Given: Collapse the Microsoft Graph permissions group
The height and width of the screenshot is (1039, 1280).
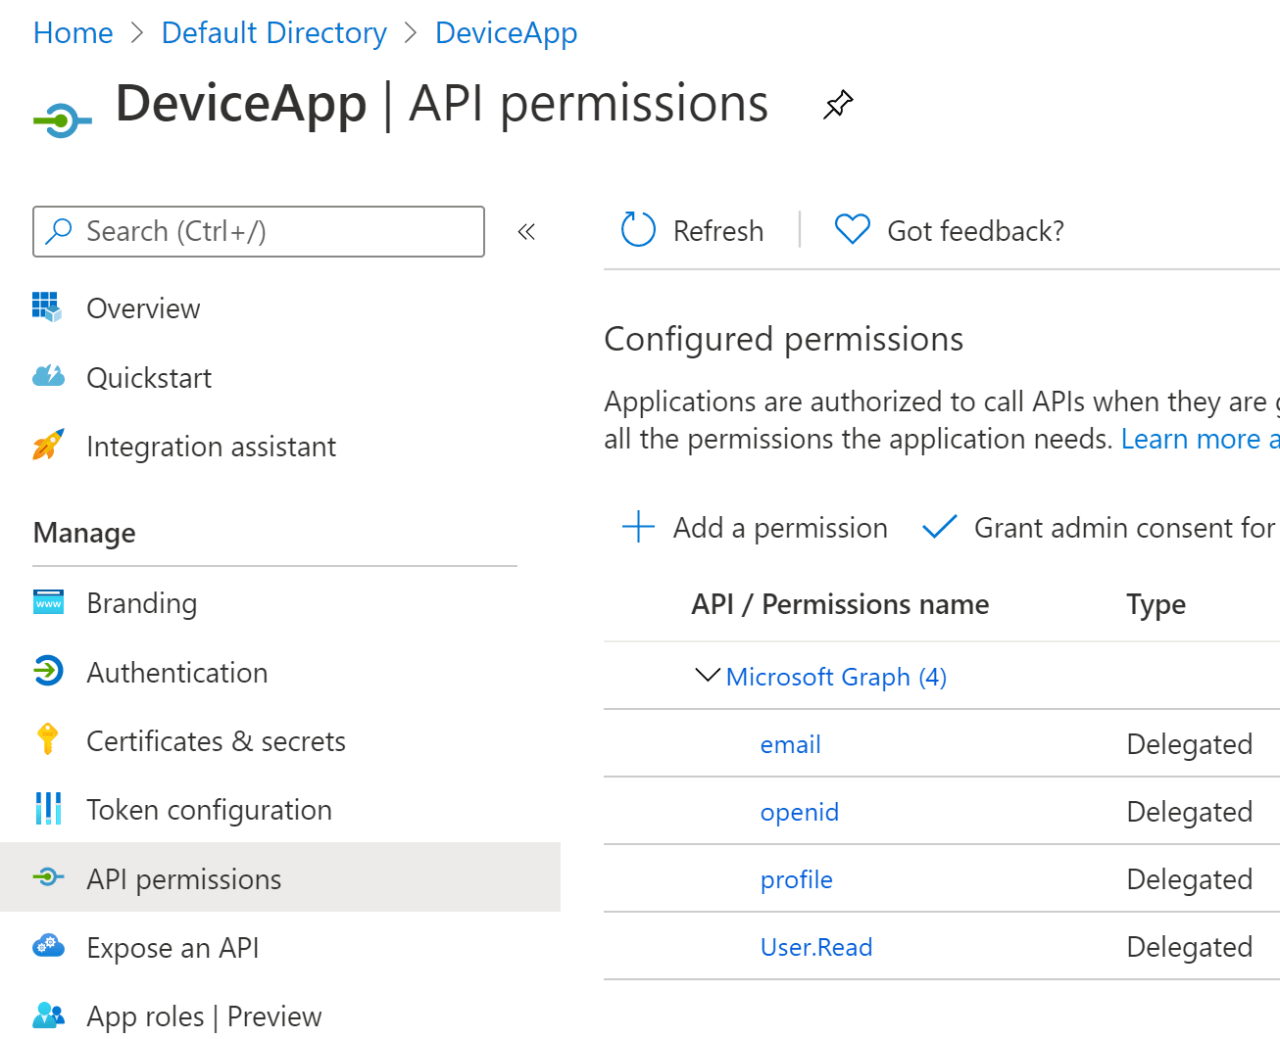Looking at the screenshot, I should pyautogui.click(x=707, y=676).
